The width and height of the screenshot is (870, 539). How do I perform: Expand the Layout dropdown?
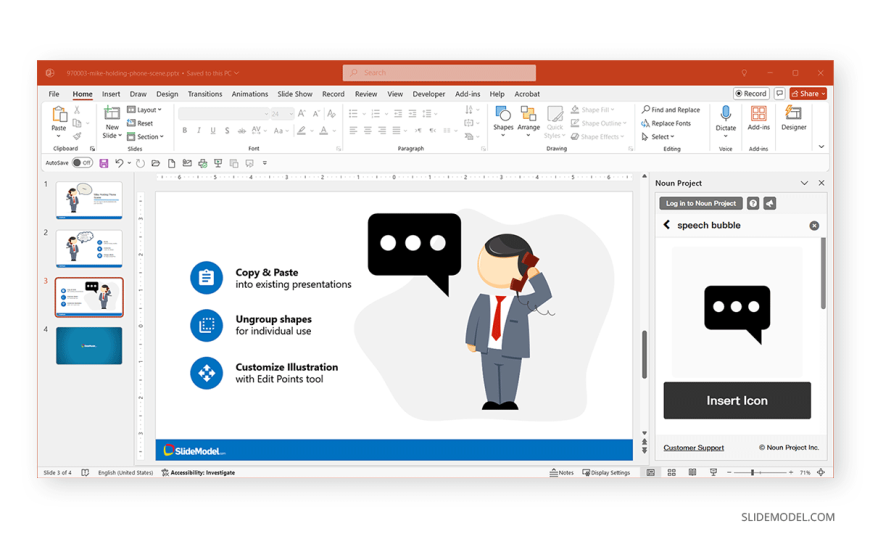click(144, 110)
